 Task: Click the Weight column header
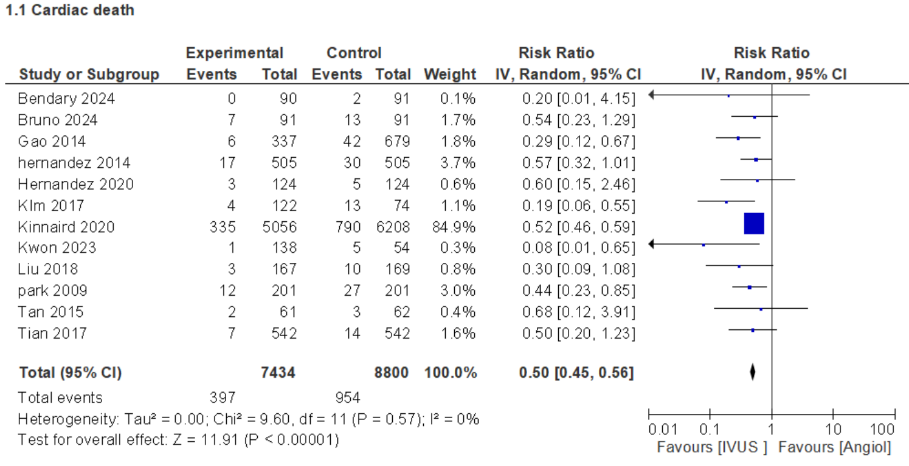click(443, 74)
